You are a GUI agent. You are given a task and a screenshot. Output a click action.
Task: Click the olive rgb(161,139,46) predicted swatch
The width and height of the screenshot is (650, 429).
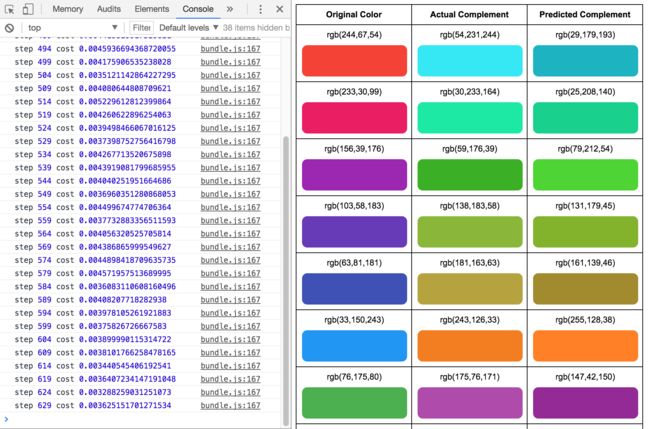point(585,288)
